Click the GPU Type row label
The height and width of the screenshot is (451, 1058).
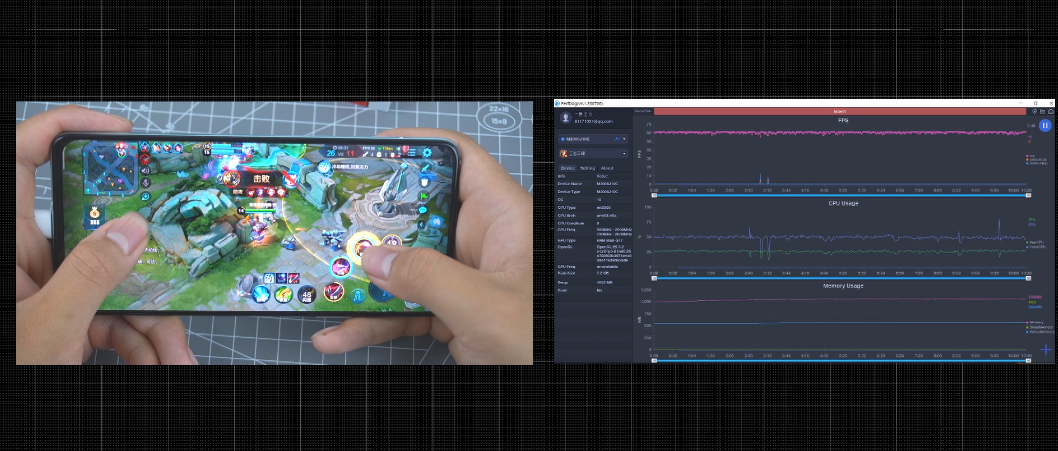coord(567,240)
